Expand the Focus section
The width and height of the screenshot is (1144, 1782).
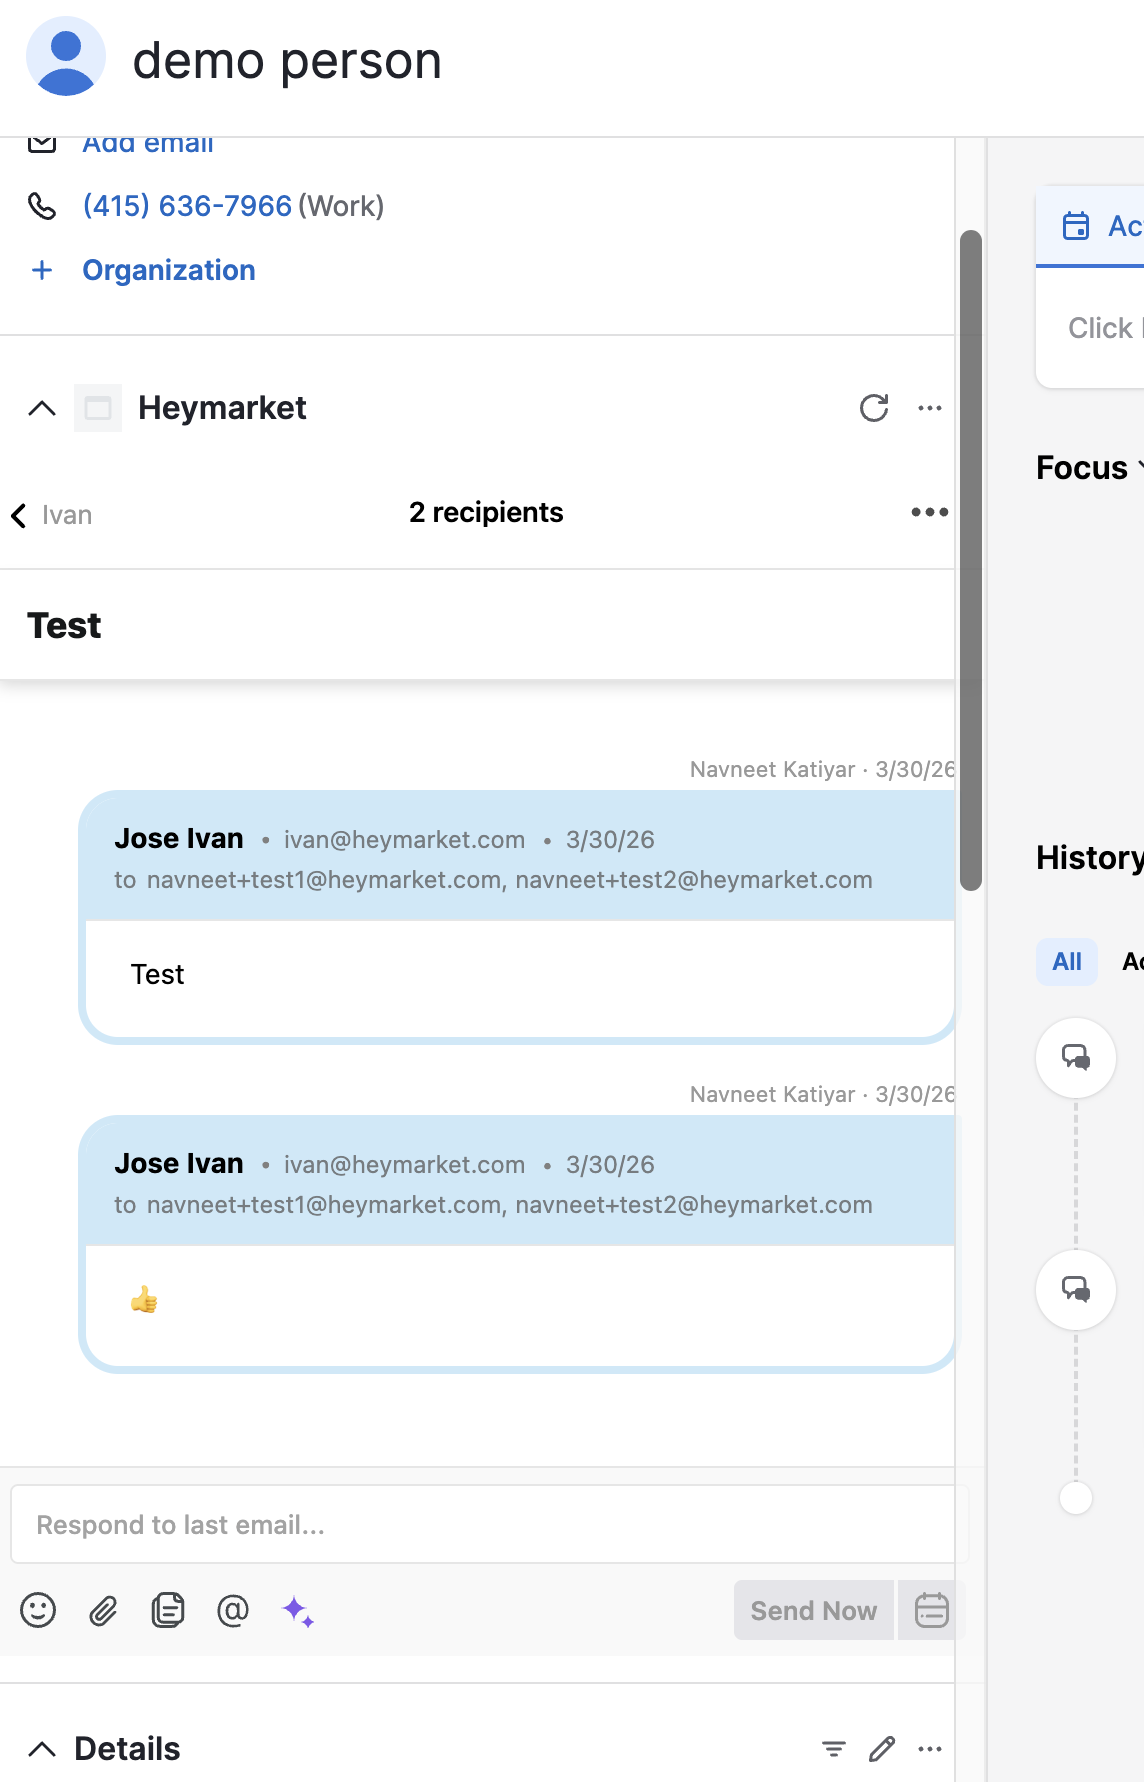point(1088,468)
